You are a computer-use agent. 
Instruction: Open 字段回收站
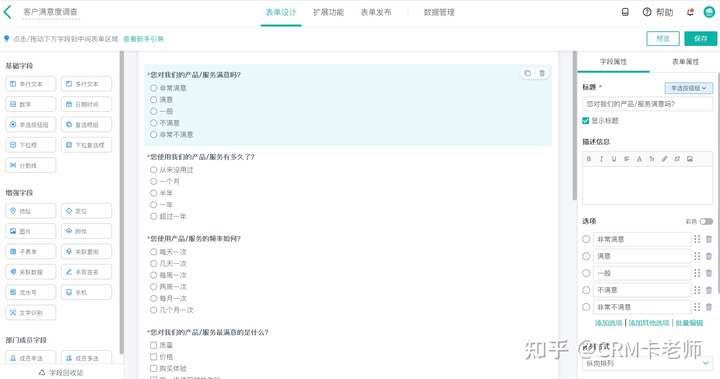61,373
